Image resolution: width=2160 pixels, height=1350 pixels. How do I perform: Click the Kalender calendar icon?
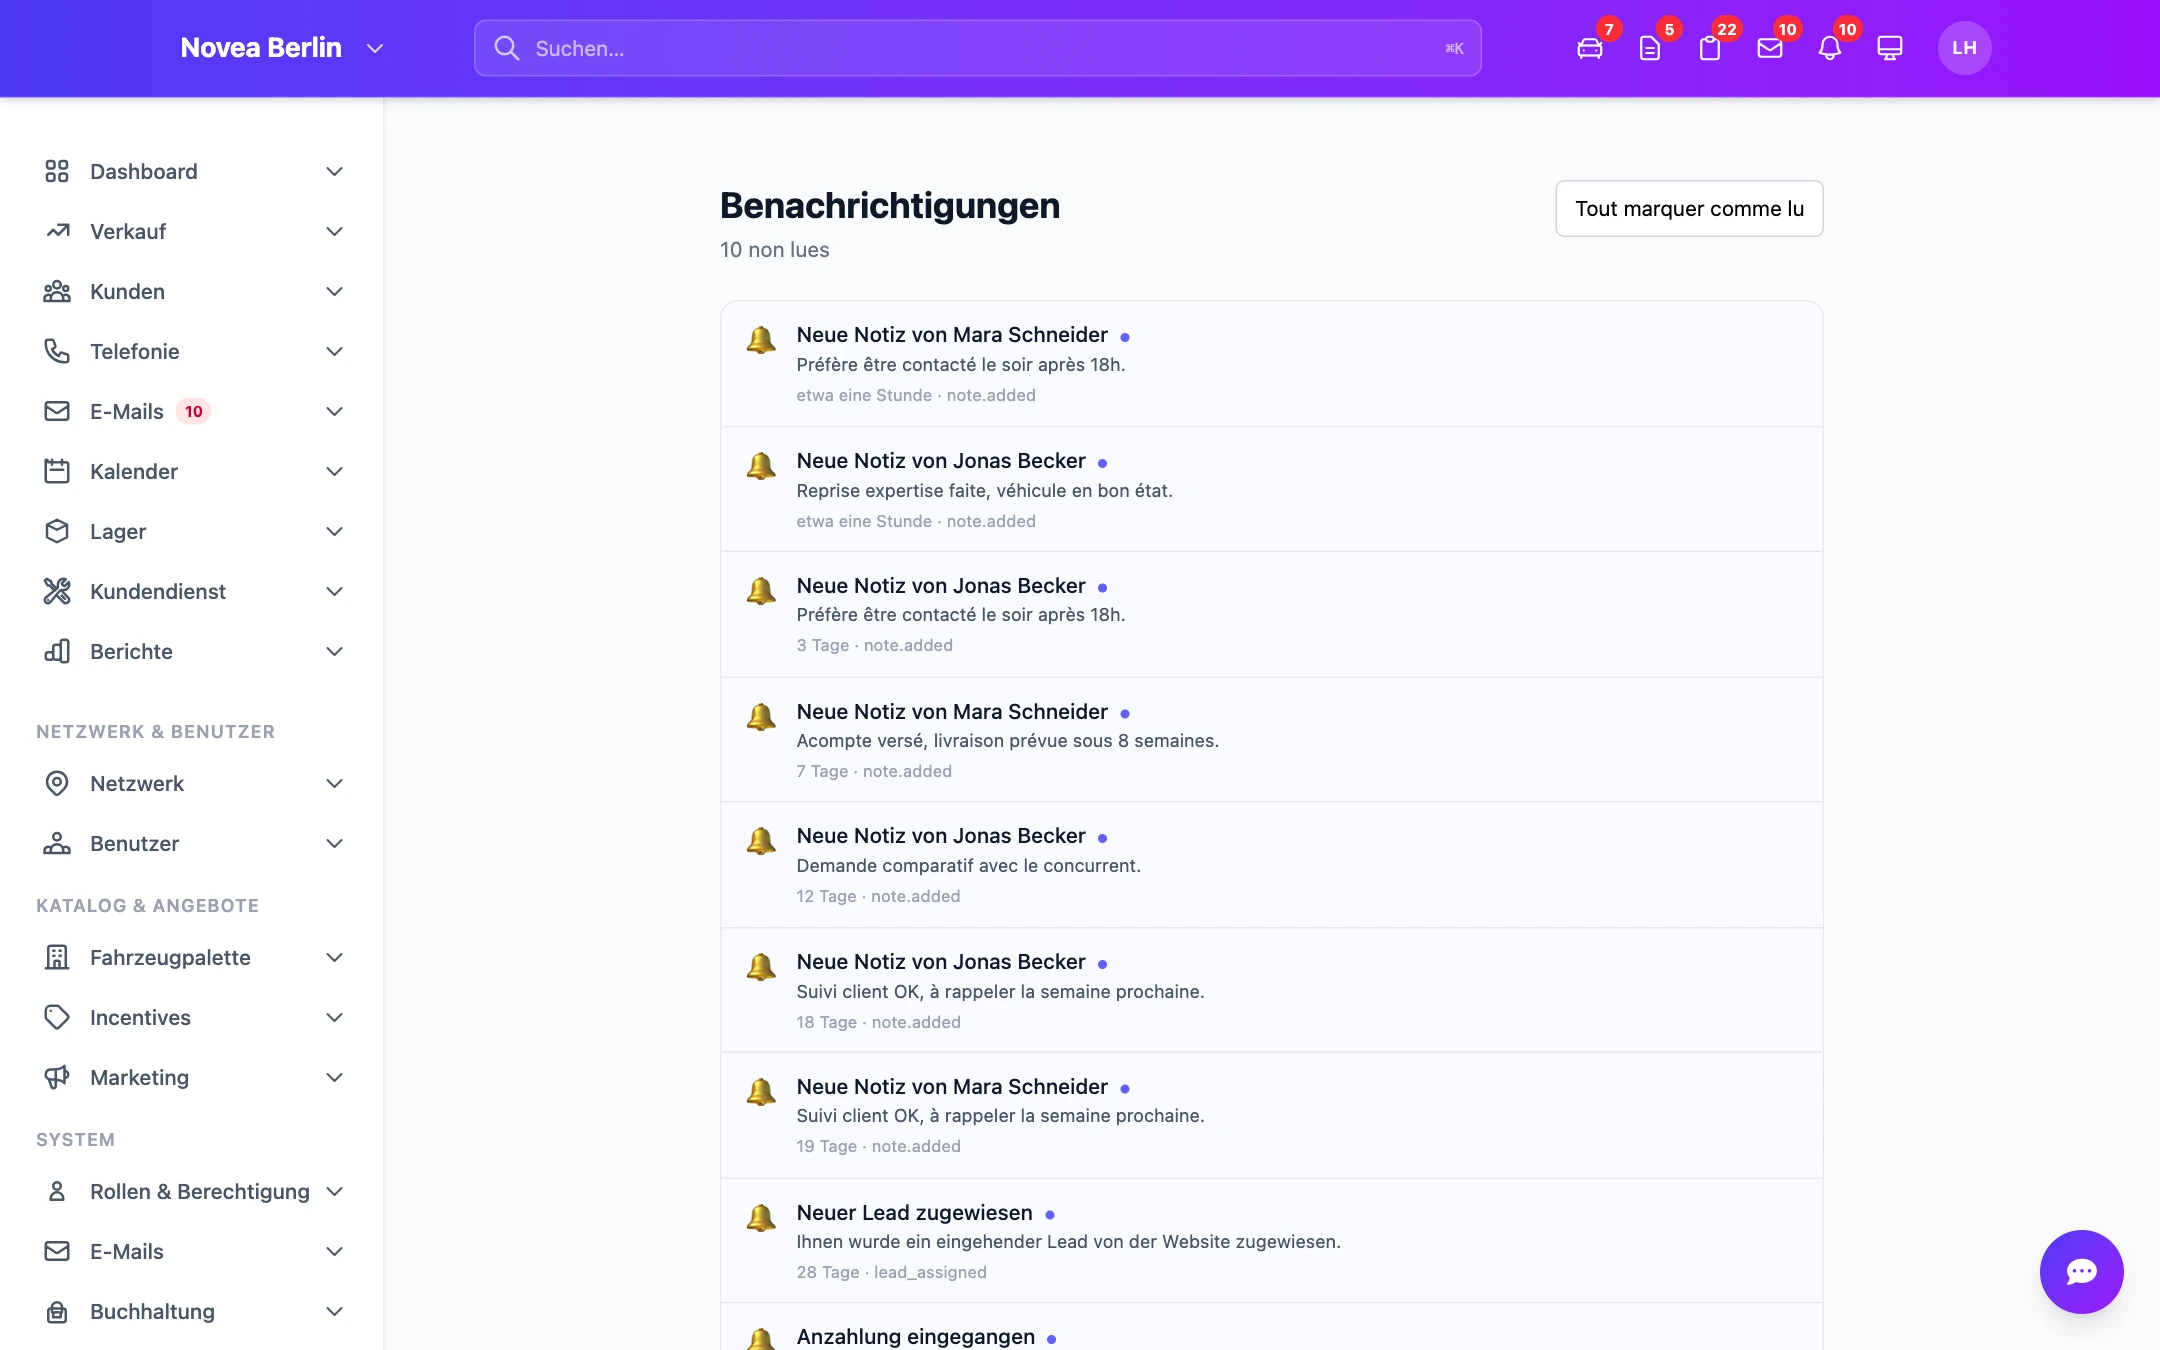57,472
